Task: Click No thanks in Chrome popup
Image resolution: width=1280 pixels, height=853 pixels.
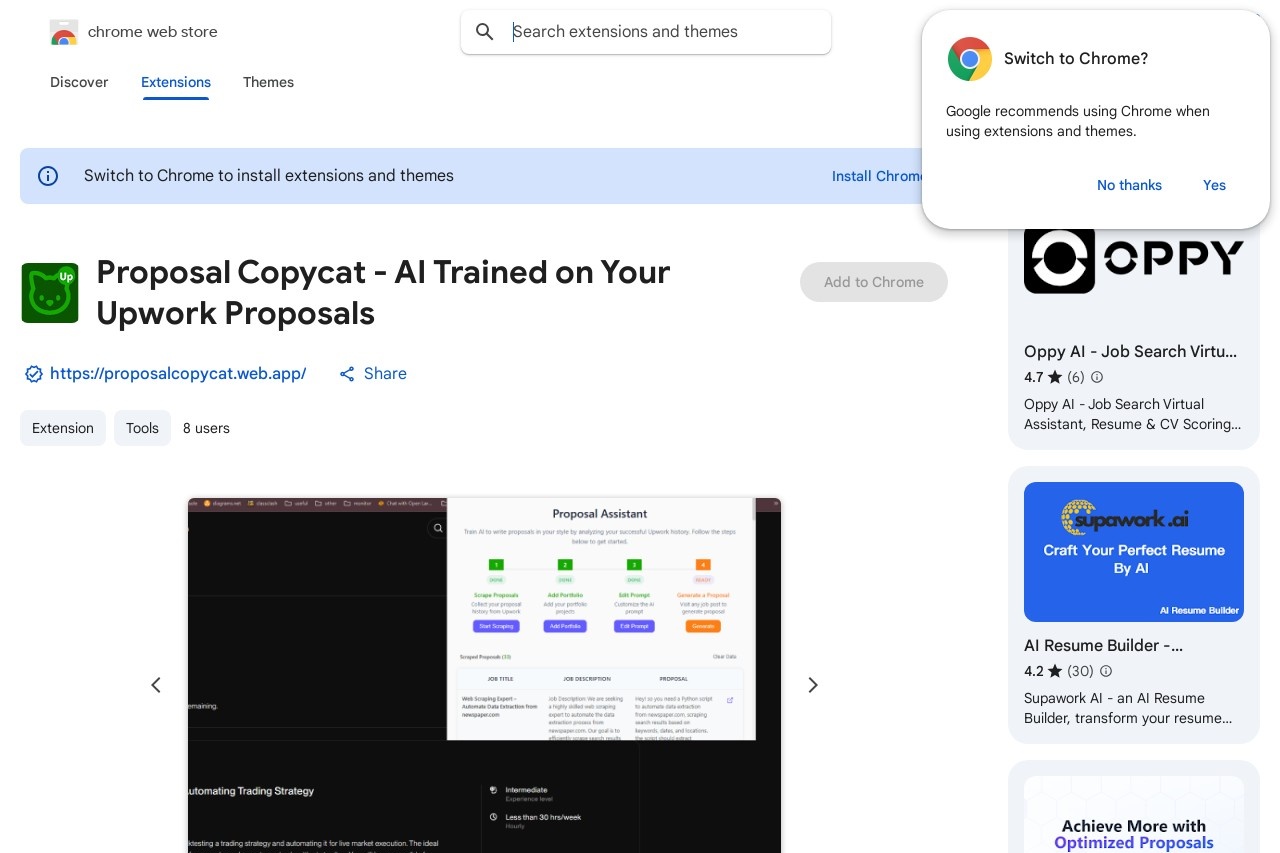Action: click(x=1129, y=185)
